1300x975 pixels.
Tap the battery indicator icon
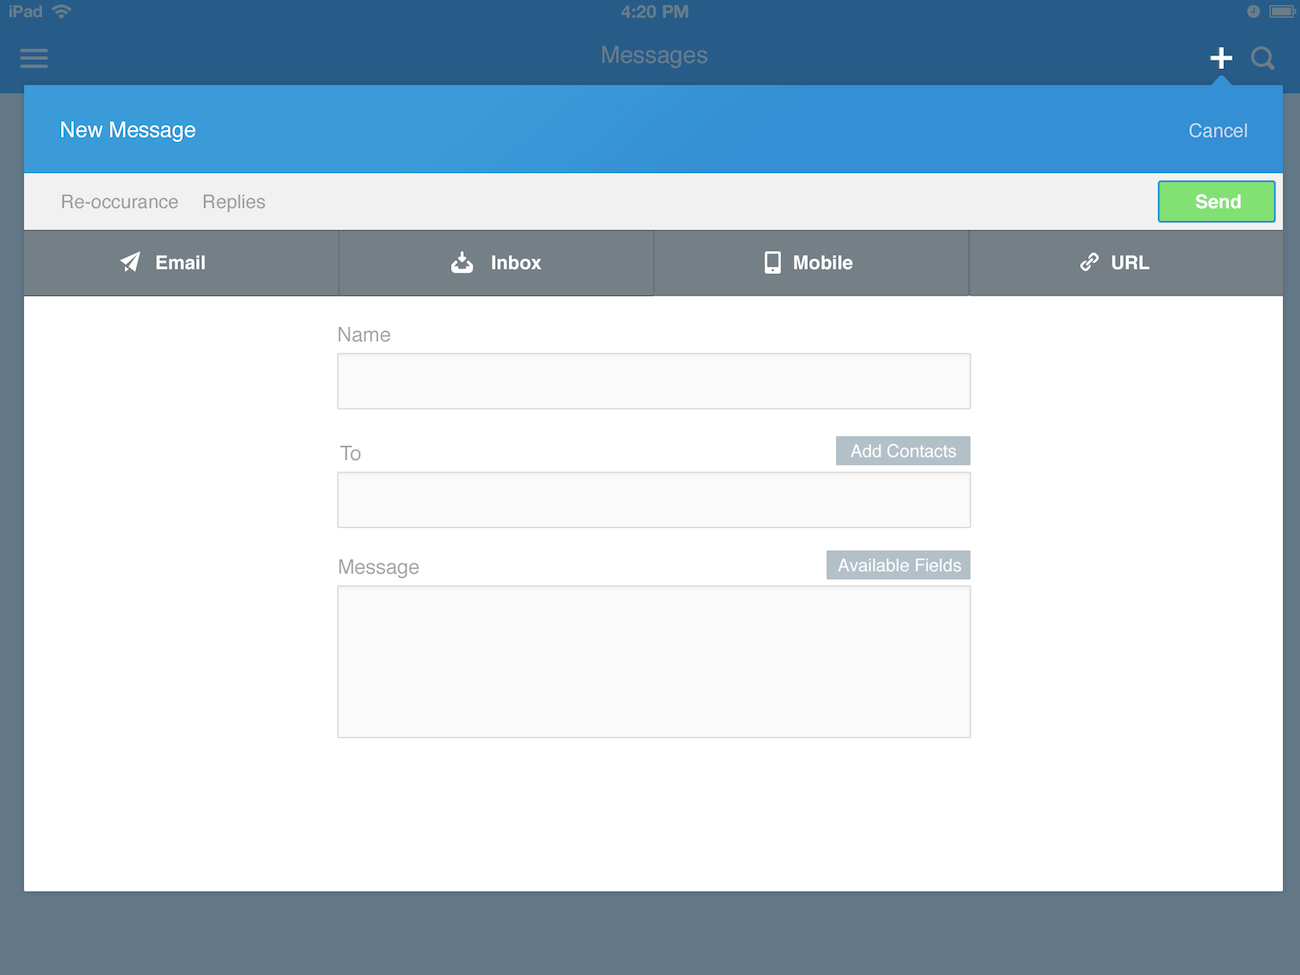point(1281,12)
